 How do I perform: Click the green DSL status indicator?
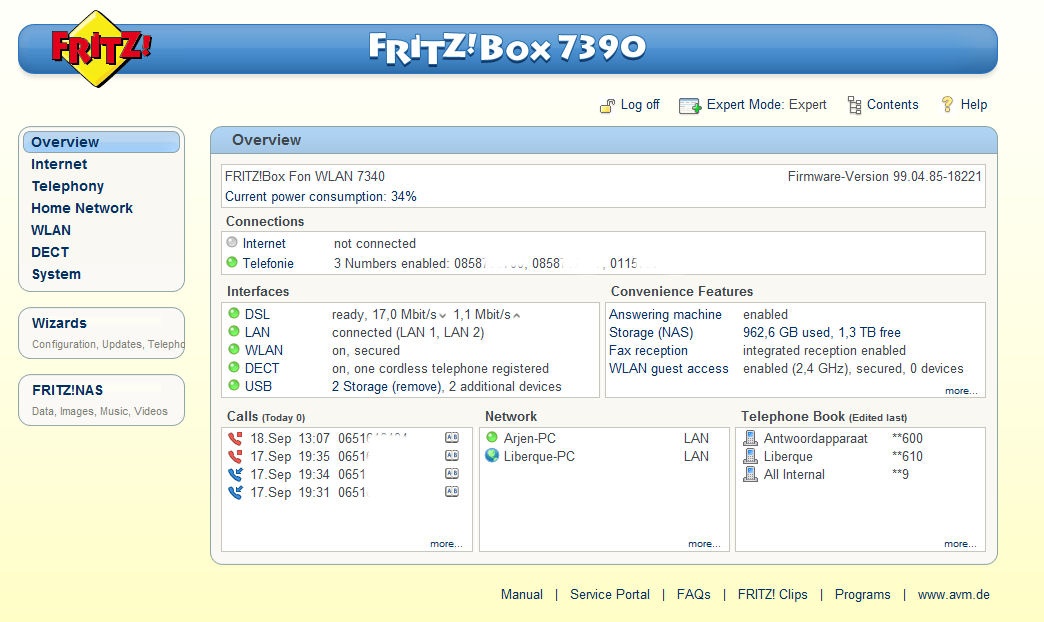(234, 313)
